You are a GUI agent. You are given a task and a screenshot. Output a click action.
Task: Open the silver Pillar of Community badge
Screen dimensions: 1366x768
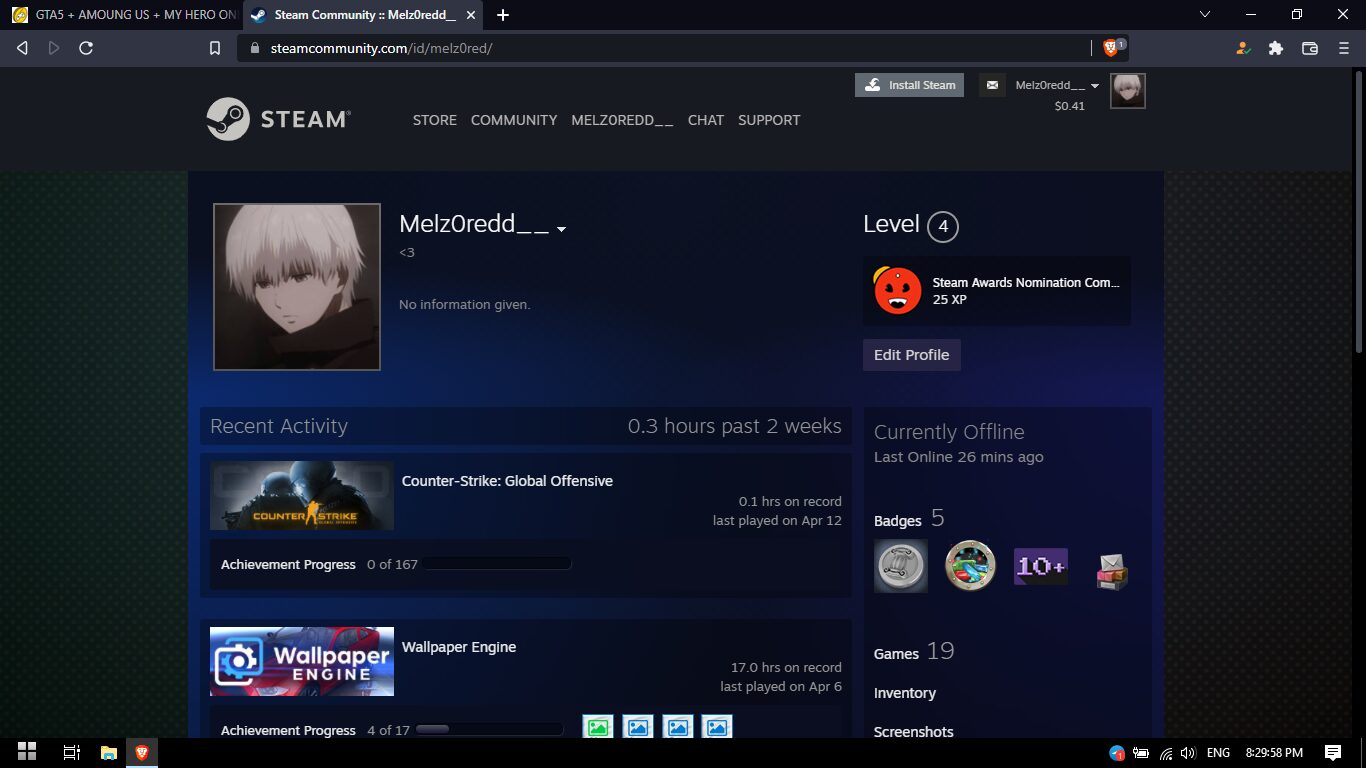[901, 566]
